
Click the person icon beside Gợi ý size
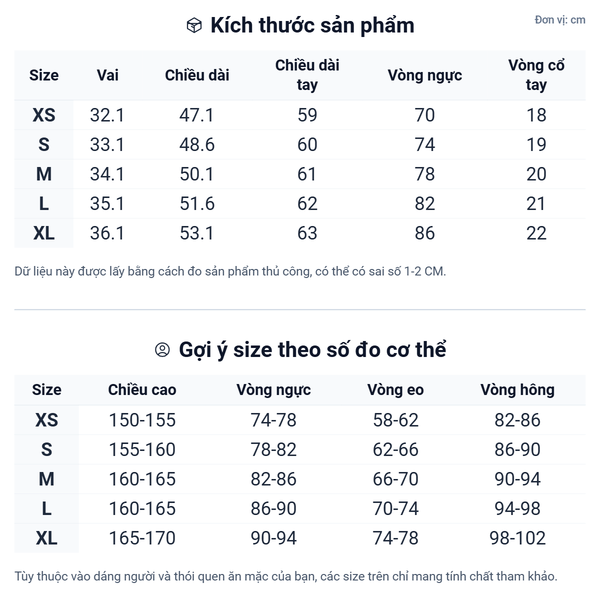pyautogui.click(x=163, y=350)
